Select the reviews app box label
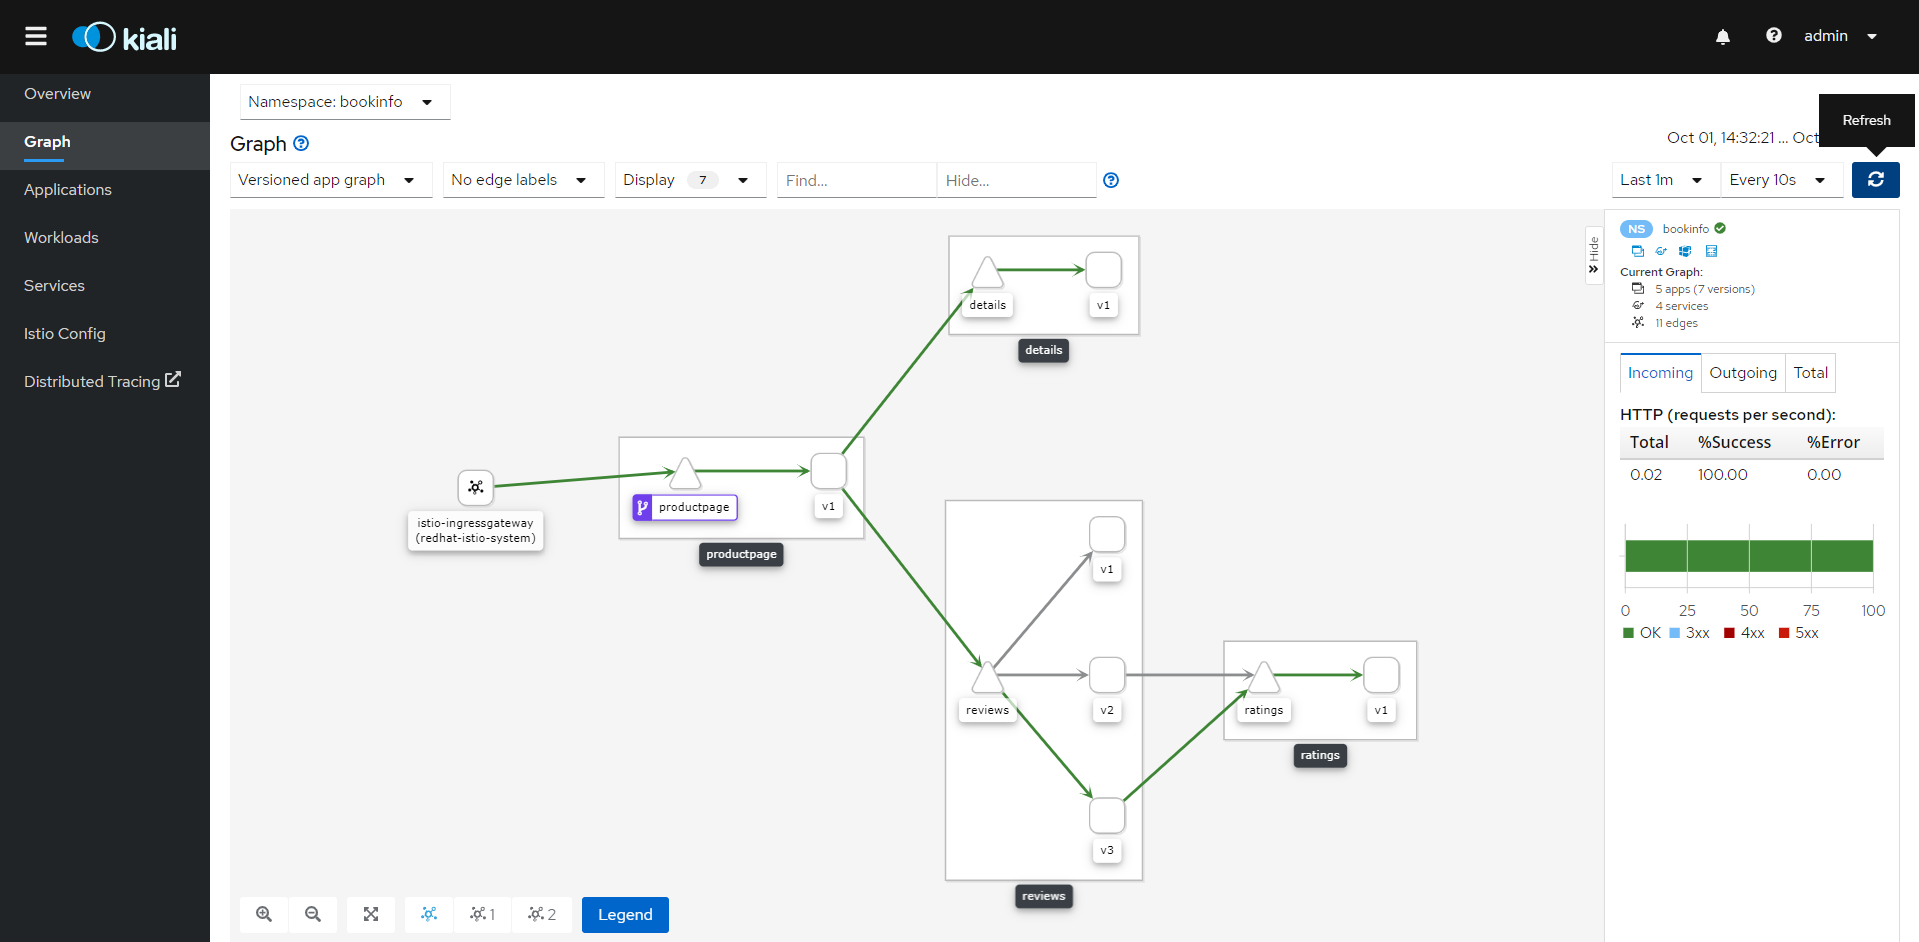The image size is (1919, 942). (1043, 896)
